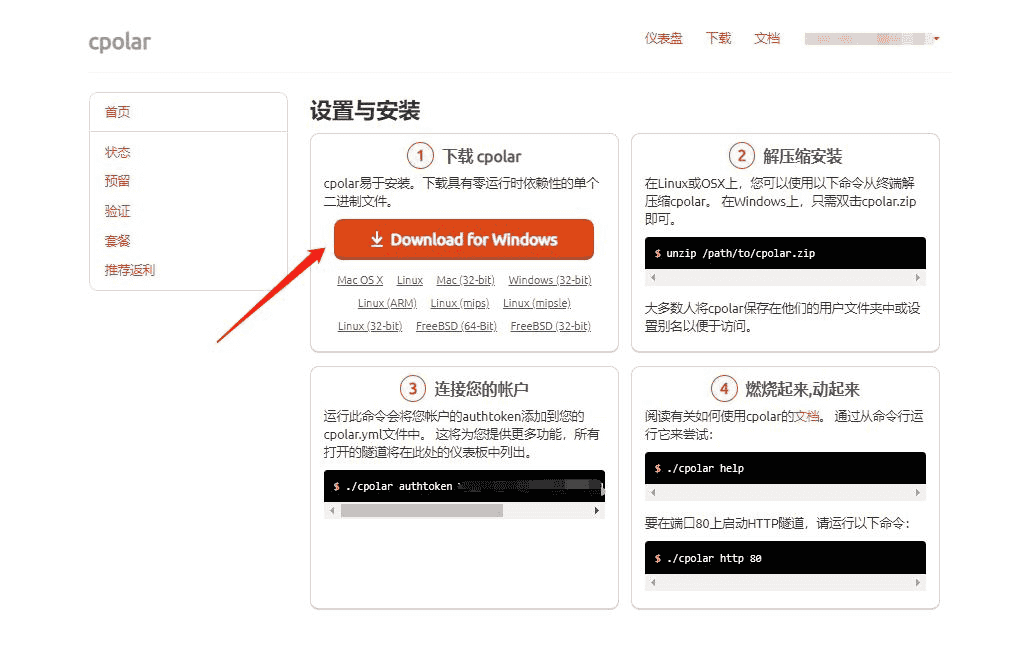Click the red numbered circle 2 badge
Viewport: 1032px width, 660px height.
click(741, 156)
